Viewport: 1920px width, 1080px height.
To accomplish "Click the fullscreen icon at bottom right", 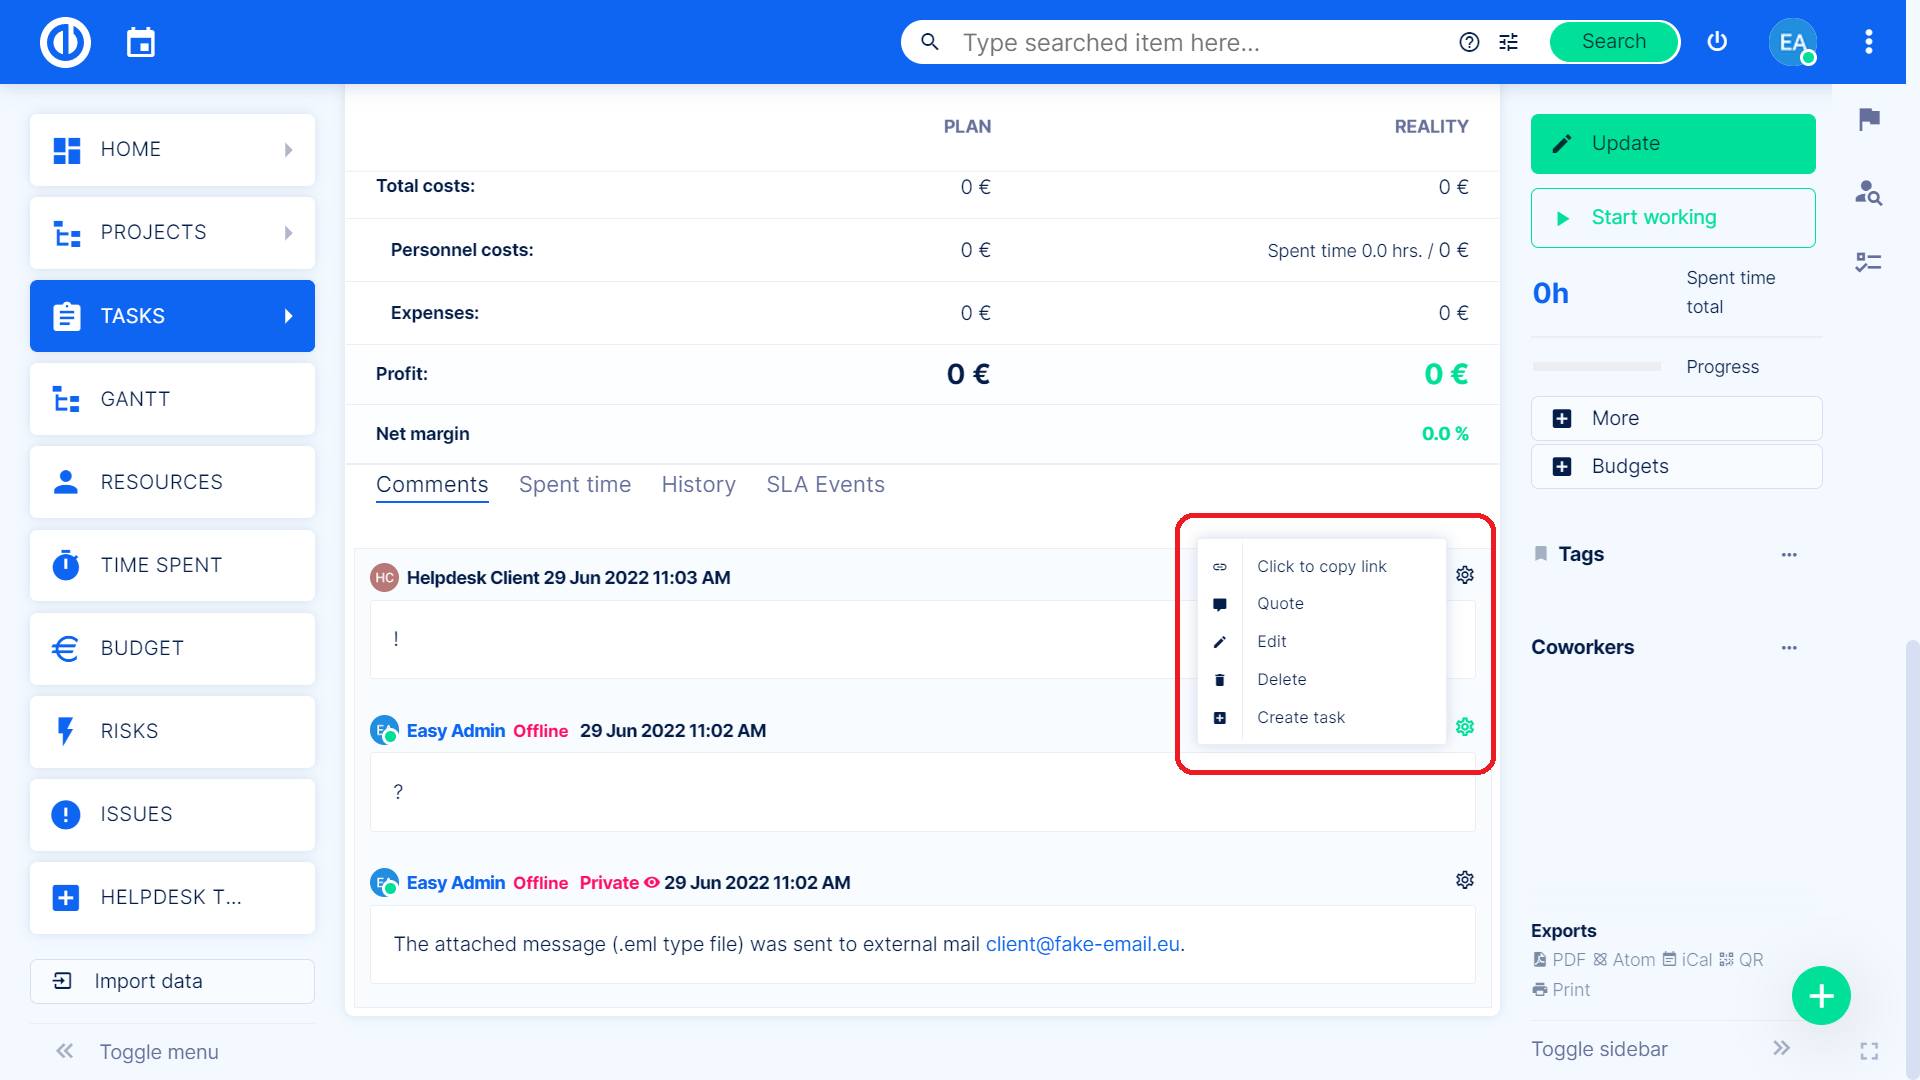I will [x=1869, y=1051].
